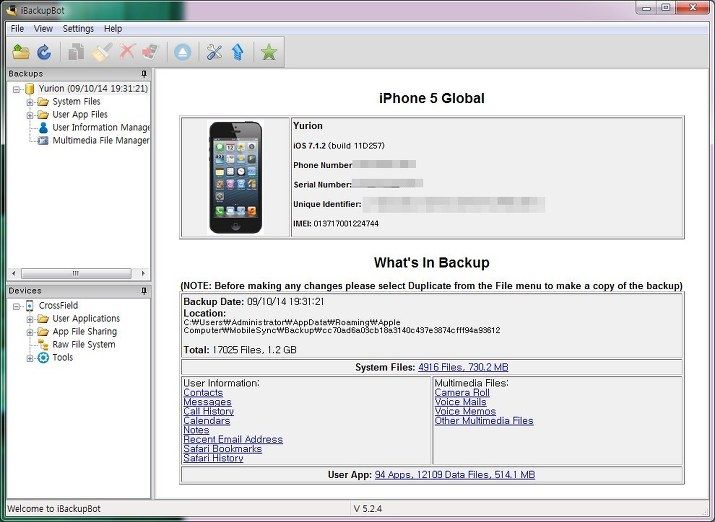The height and width of the screenshot is (522, 715).
Task: Open the Calendars link
Action: tap(207, 421)
